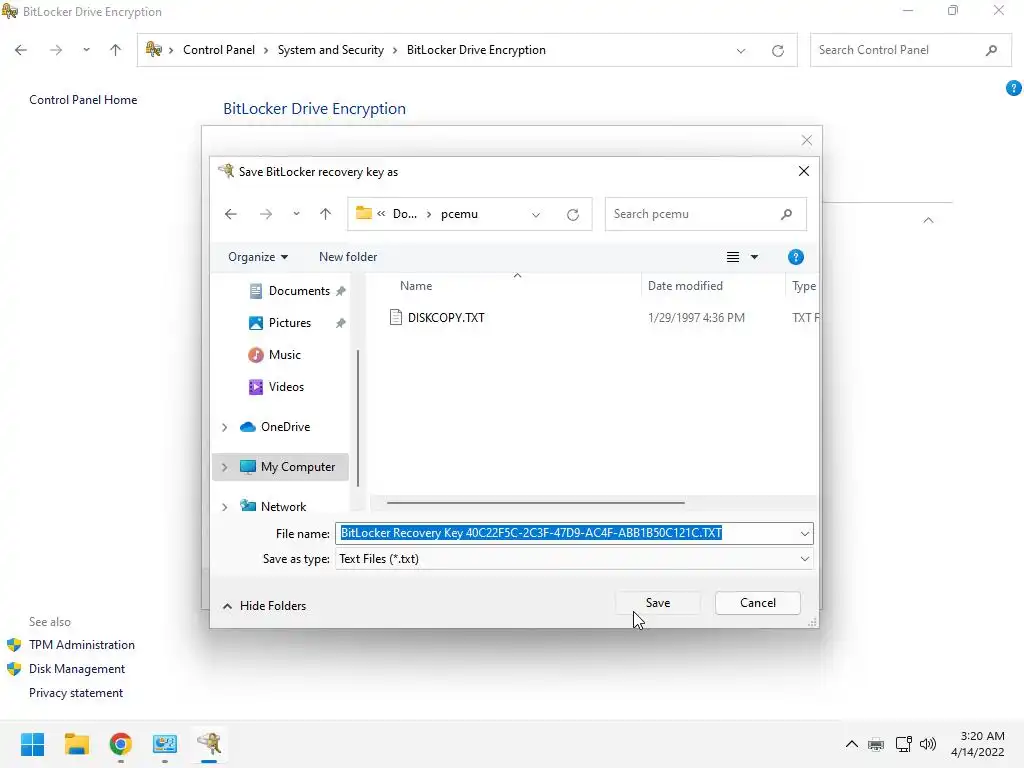The width and height of the screenshot is (1024, 768).
Task: Open File Explorer from taskbar
Action: point(76,744)
